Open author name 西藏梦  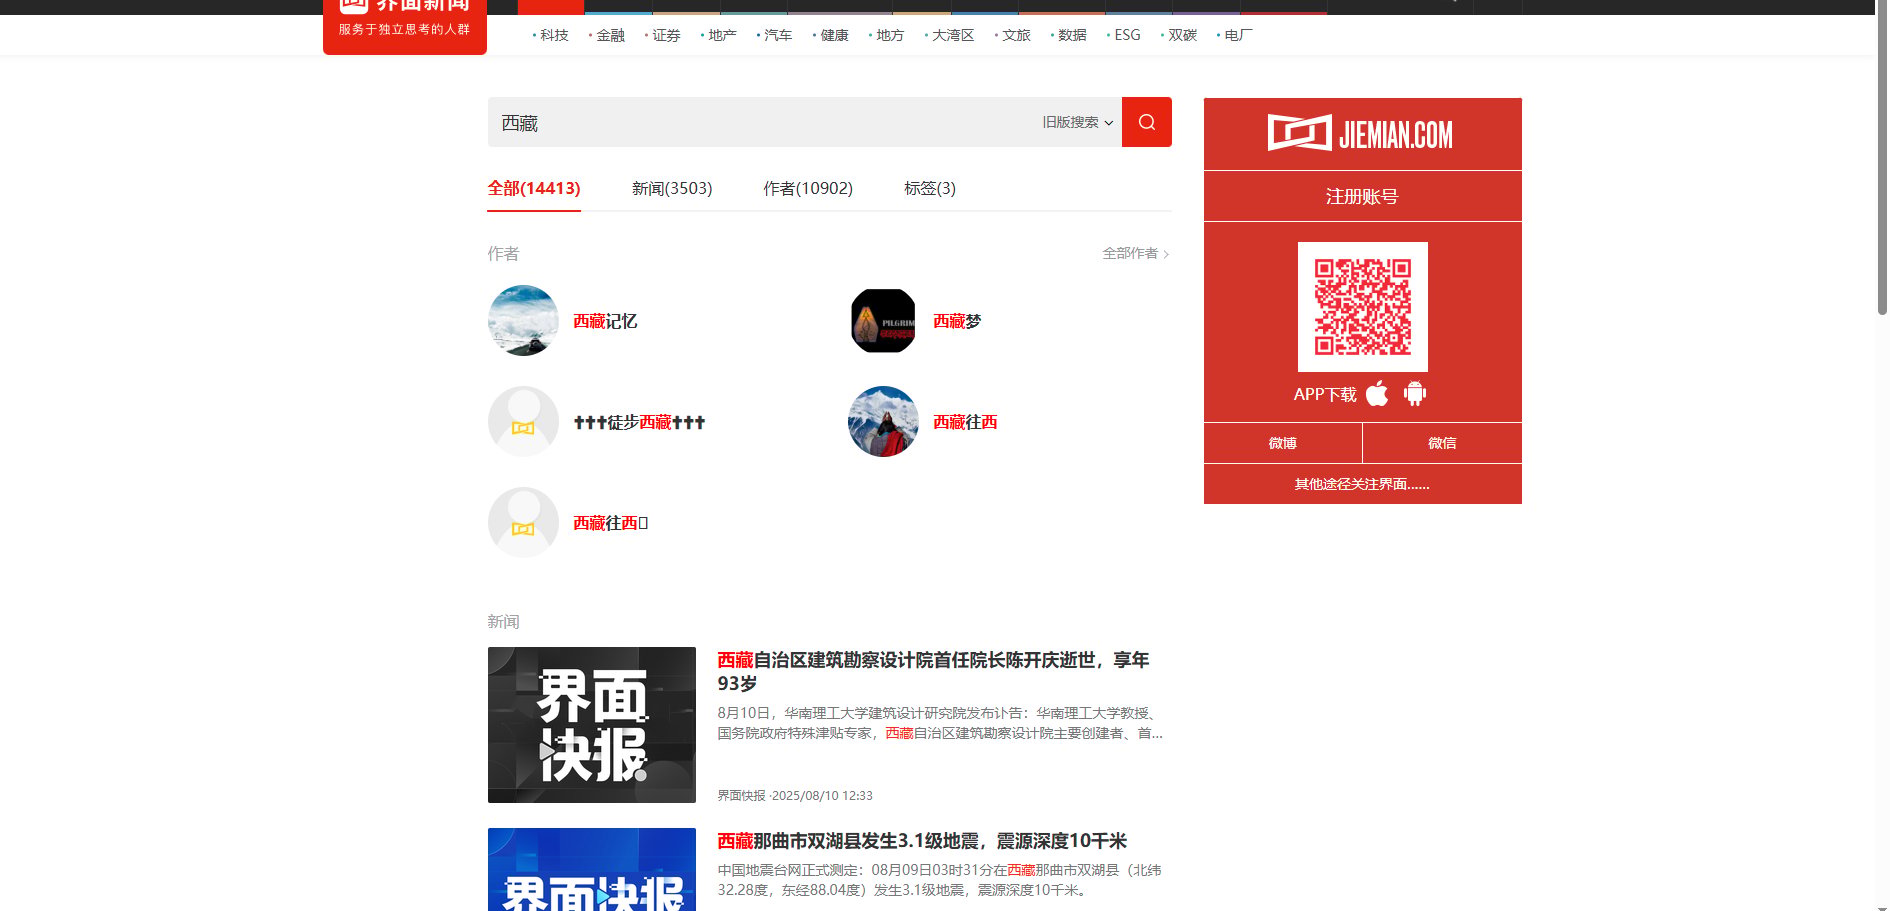[x=957, y=321]
